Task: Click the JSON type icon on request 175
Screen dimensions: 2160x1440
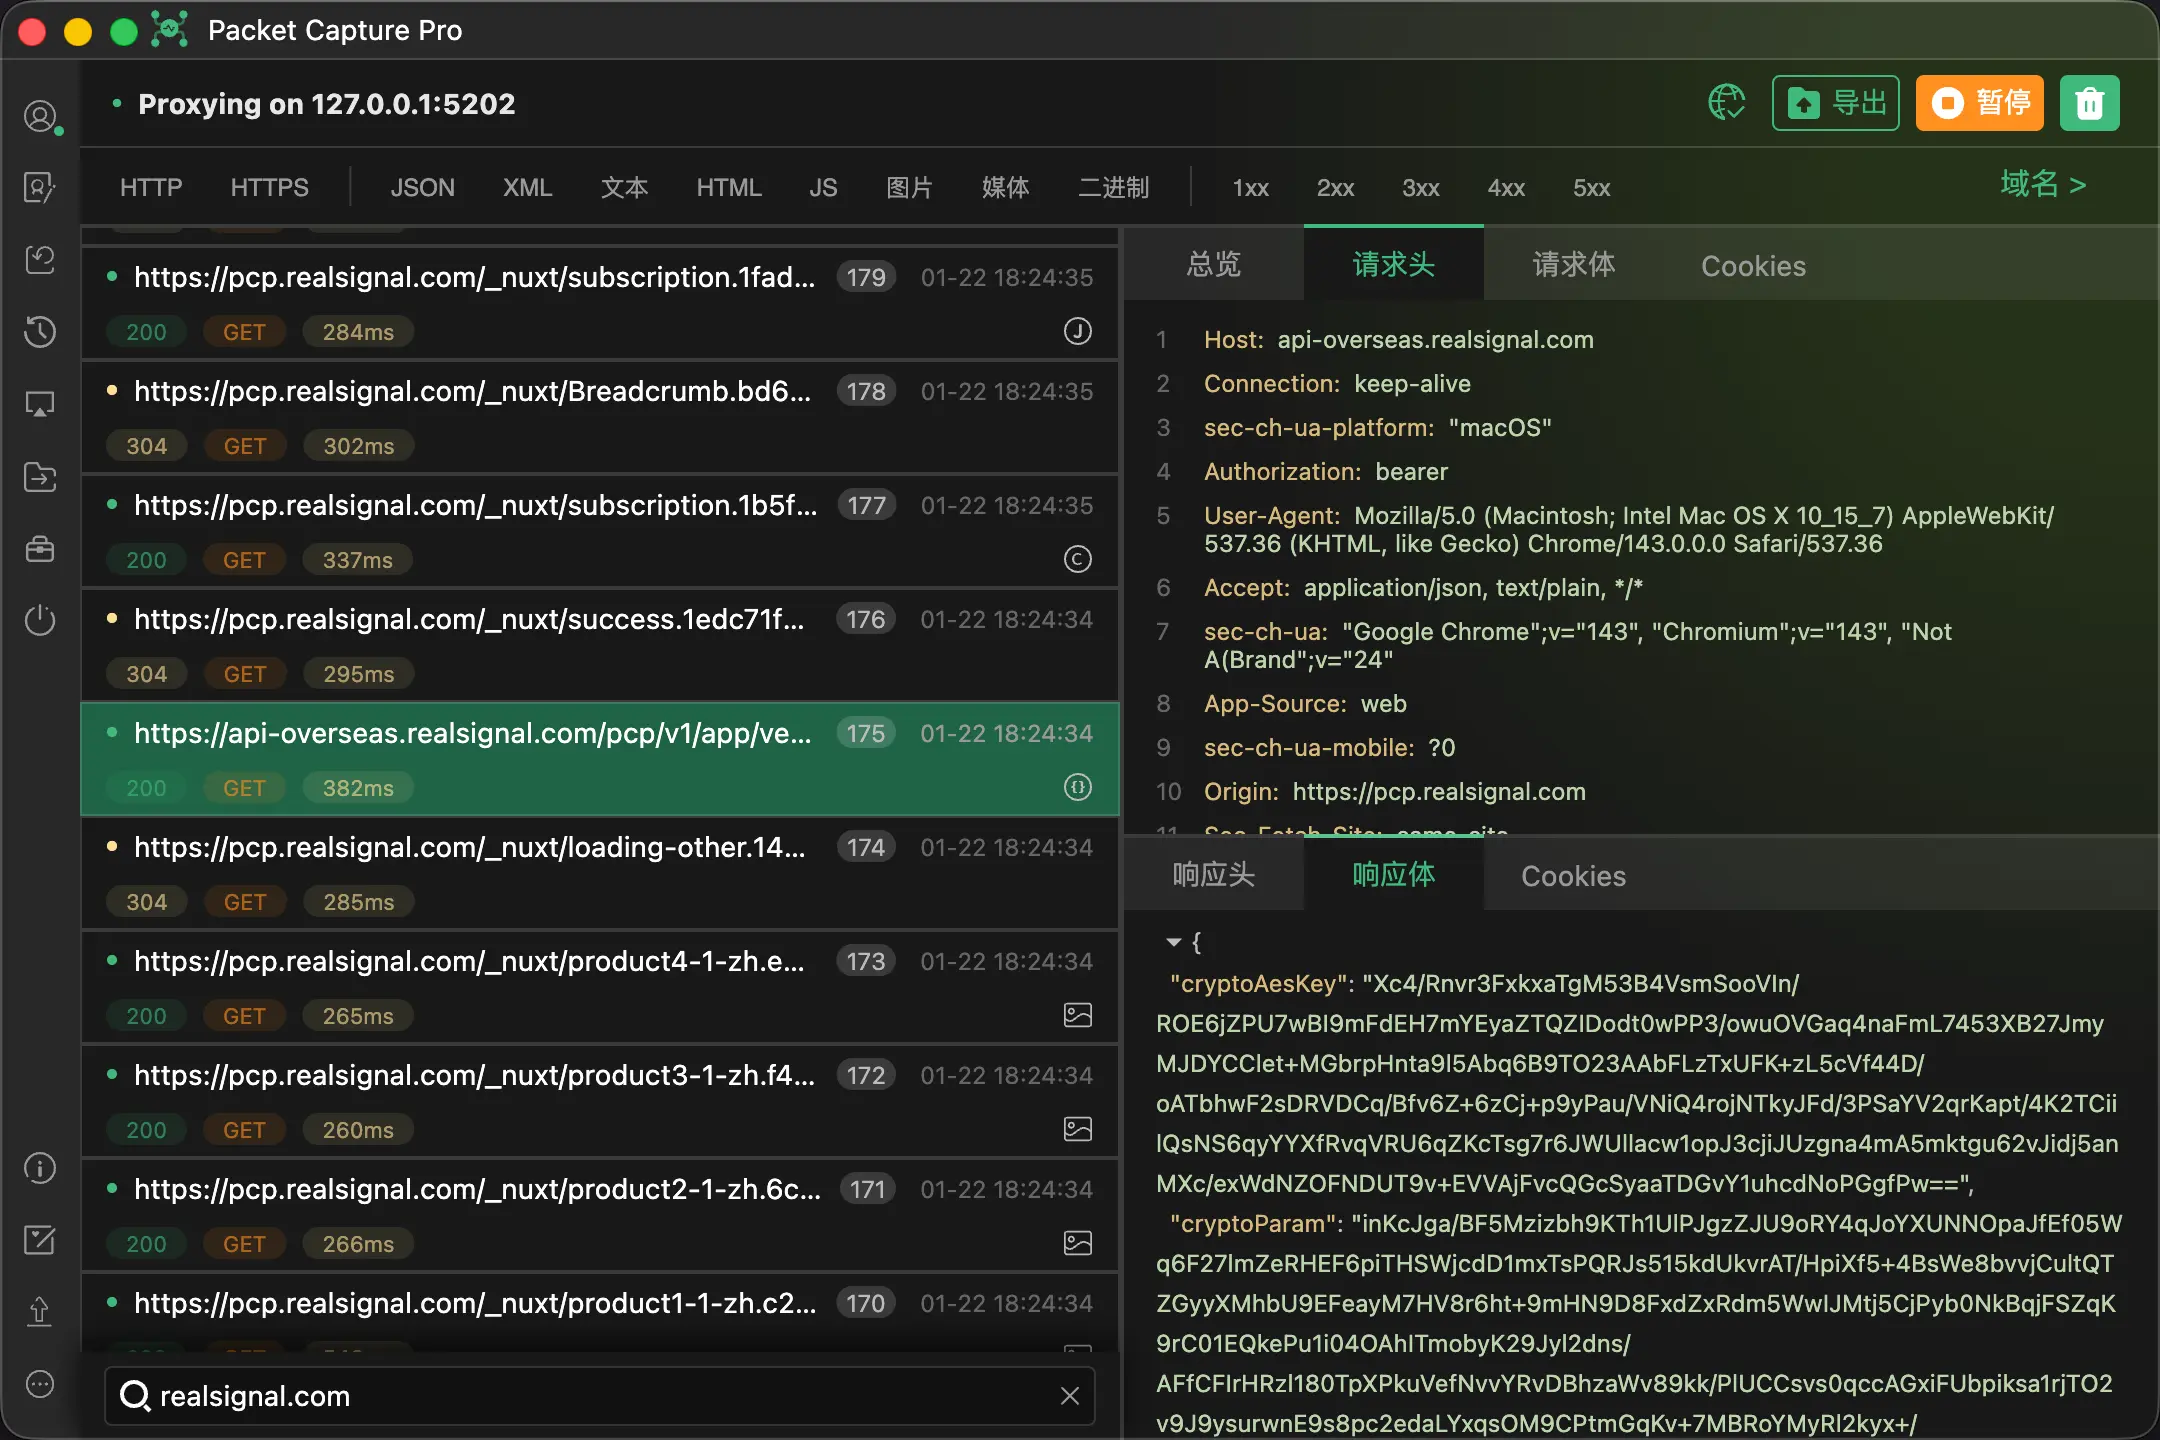Action: (x=1077, y=787)
